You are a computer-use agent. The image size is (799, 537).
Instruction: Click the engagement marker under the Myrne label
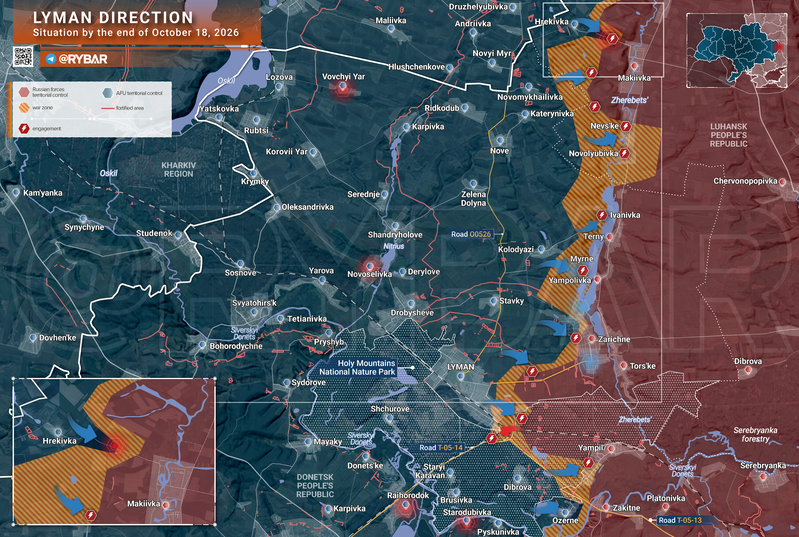point(583,271)
